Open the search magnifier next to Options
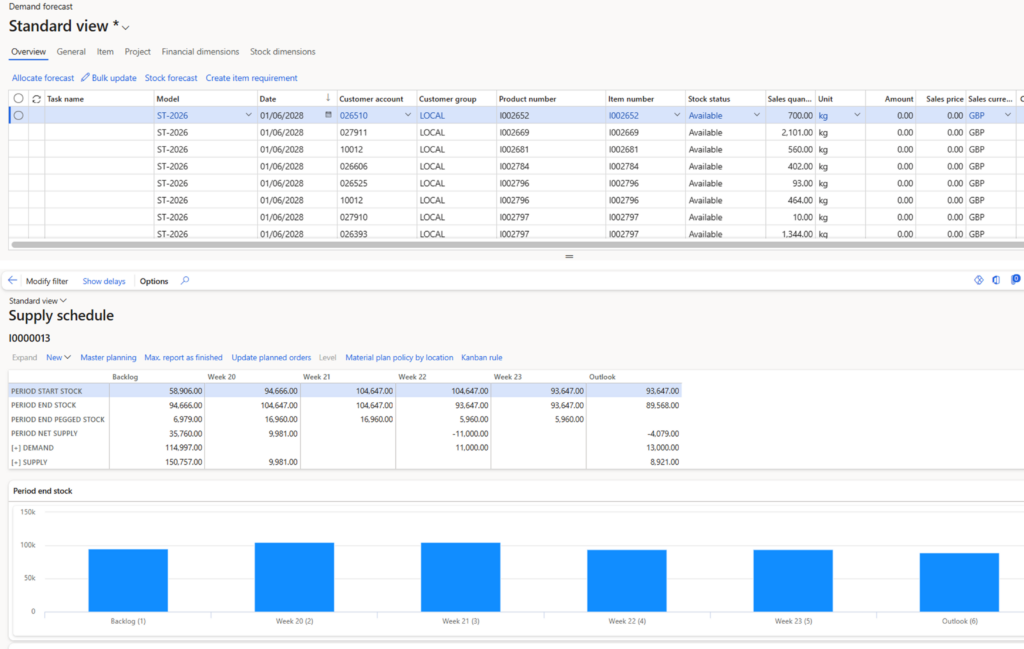1024x649 pixels. click(x=185, y=281)
